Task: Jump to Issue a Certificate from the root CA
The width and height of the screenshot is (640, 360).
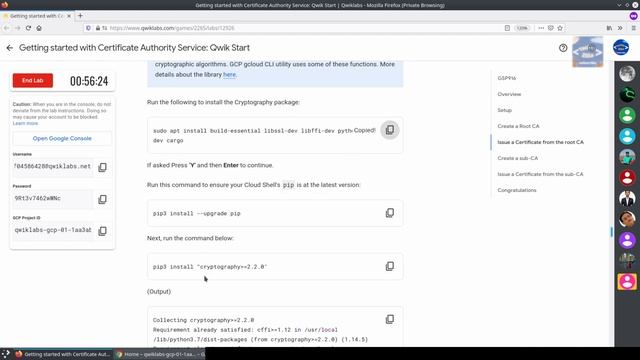Action: (x=540, y=142)
